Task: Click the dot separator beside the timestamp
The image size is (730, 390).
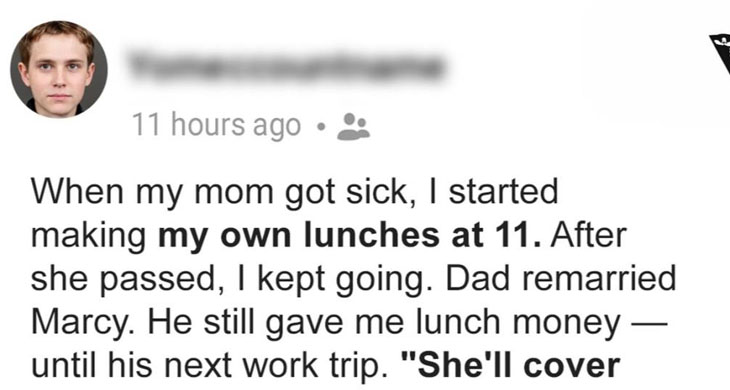Action: (x=319, y=127)
